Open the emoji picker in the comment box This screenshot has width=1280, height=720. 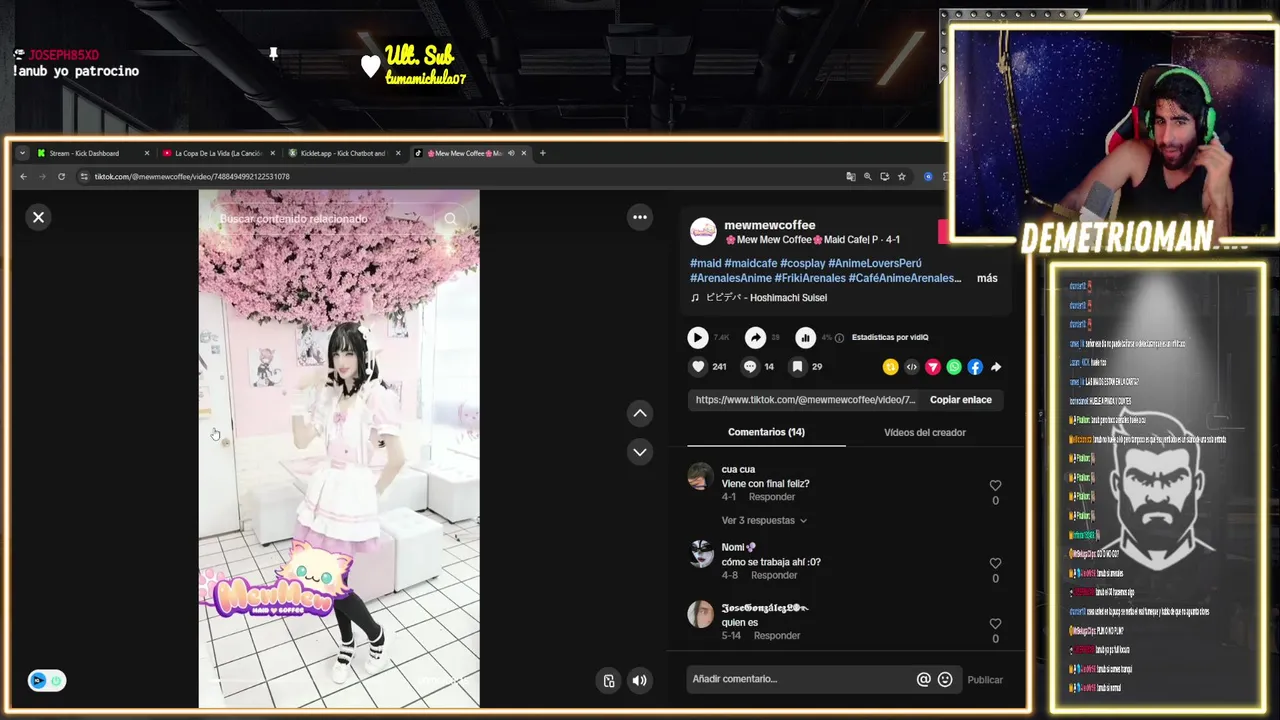[945, 679]
